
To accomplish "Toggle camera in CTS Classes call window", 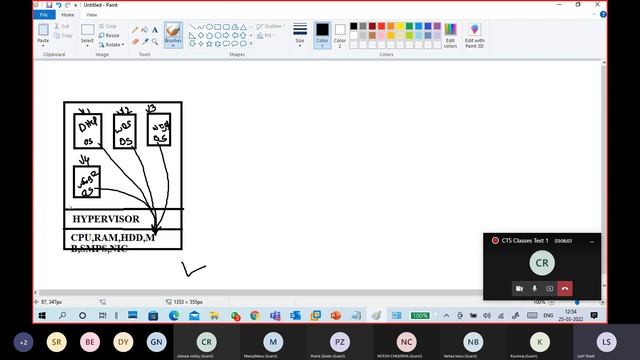I will (x=519, y=289).
